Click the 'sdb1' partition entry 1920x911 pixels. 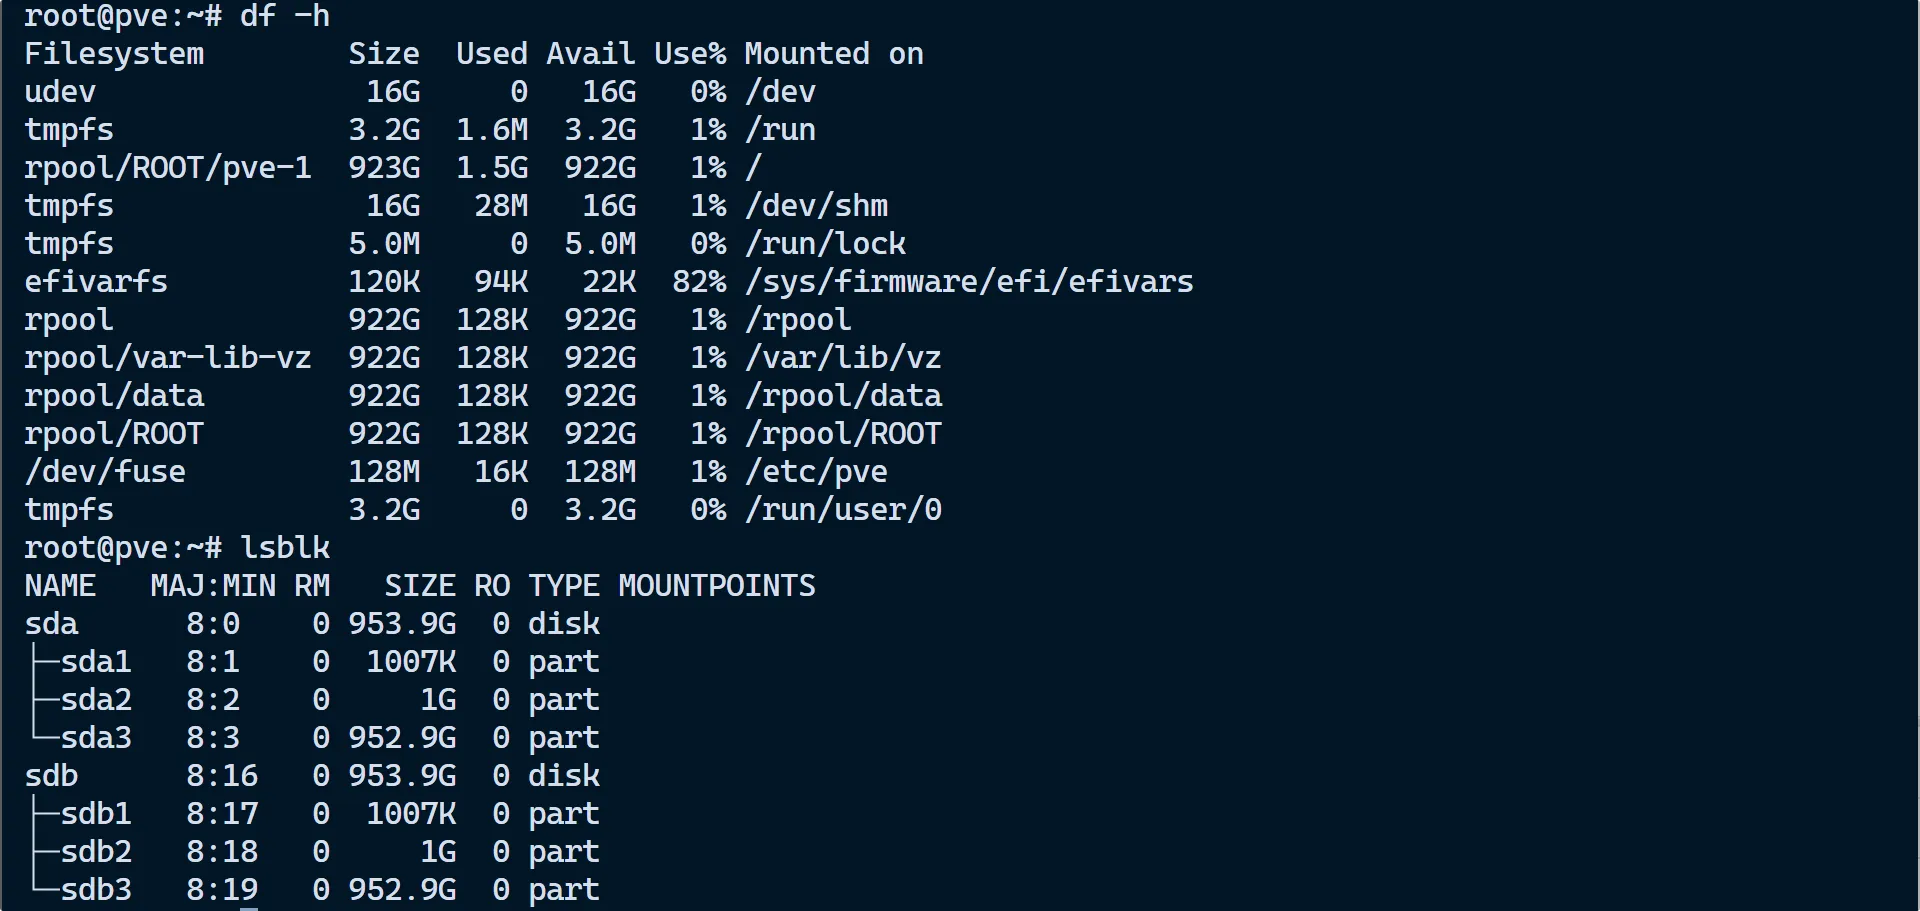[96, 814]
